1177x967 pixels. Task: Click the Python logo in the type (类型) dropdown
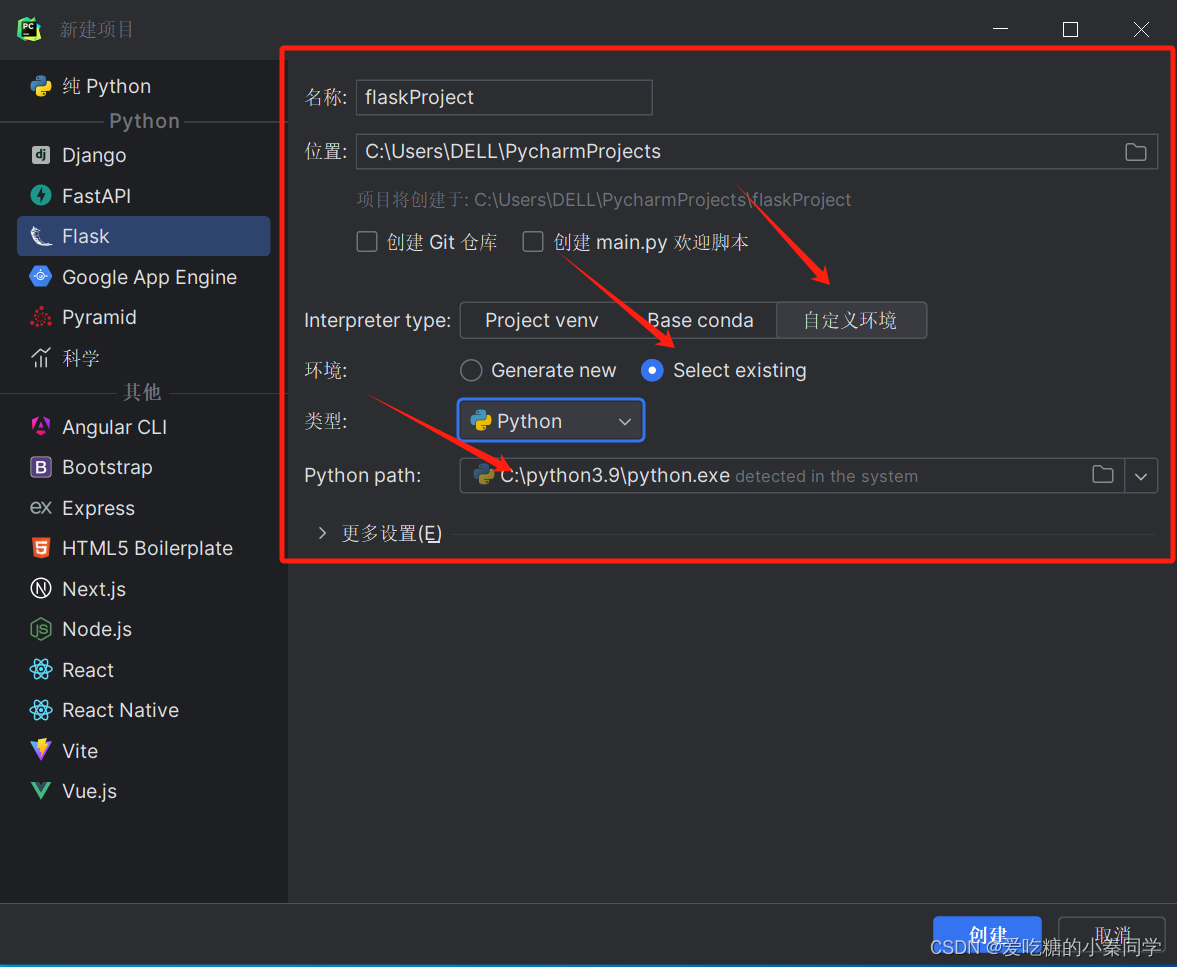[480, 420]
